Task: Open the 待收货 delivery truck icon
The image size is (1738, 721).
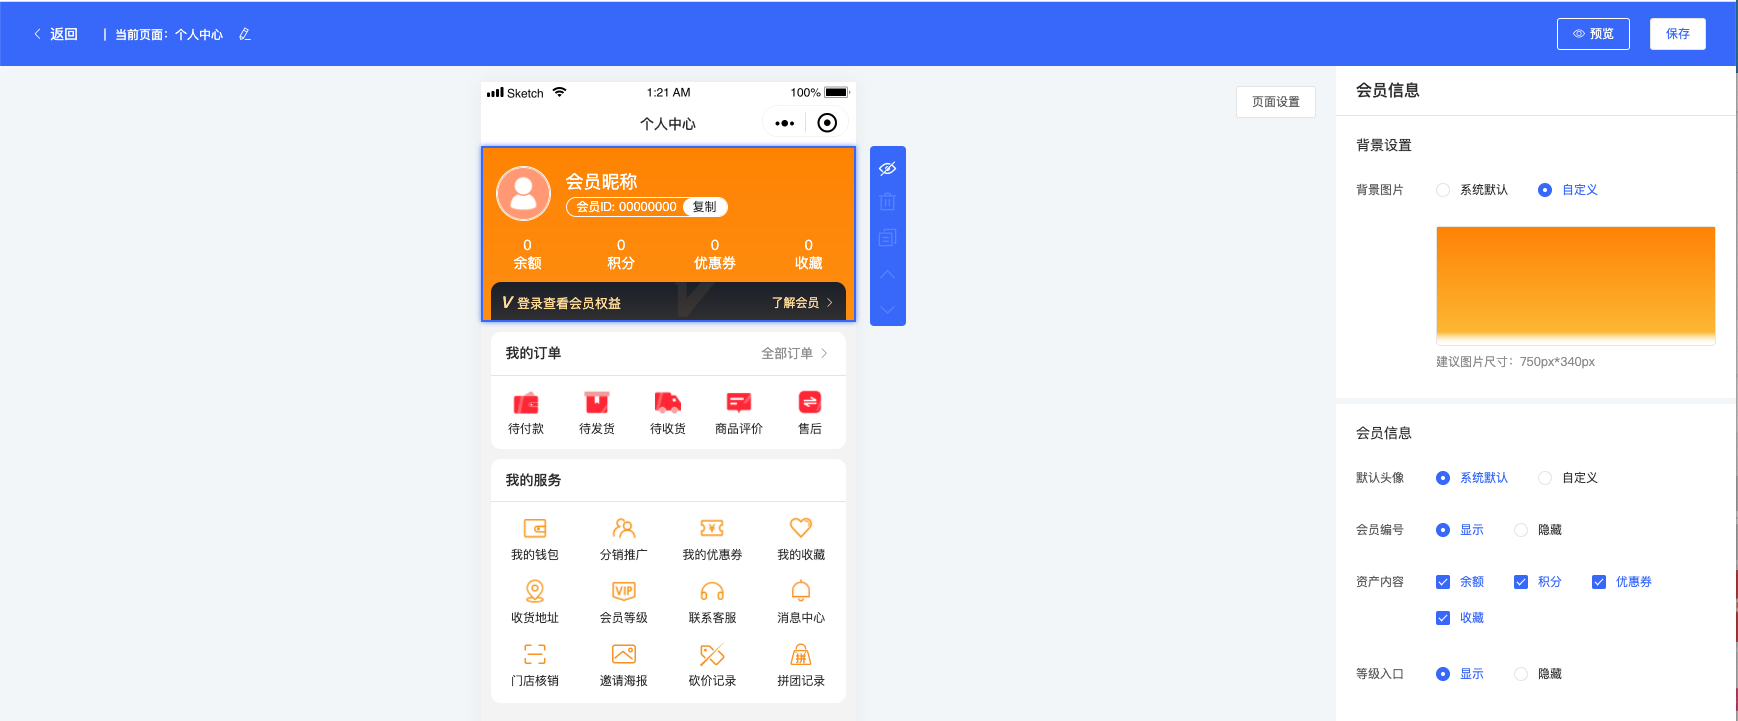Action: point(667,402)
